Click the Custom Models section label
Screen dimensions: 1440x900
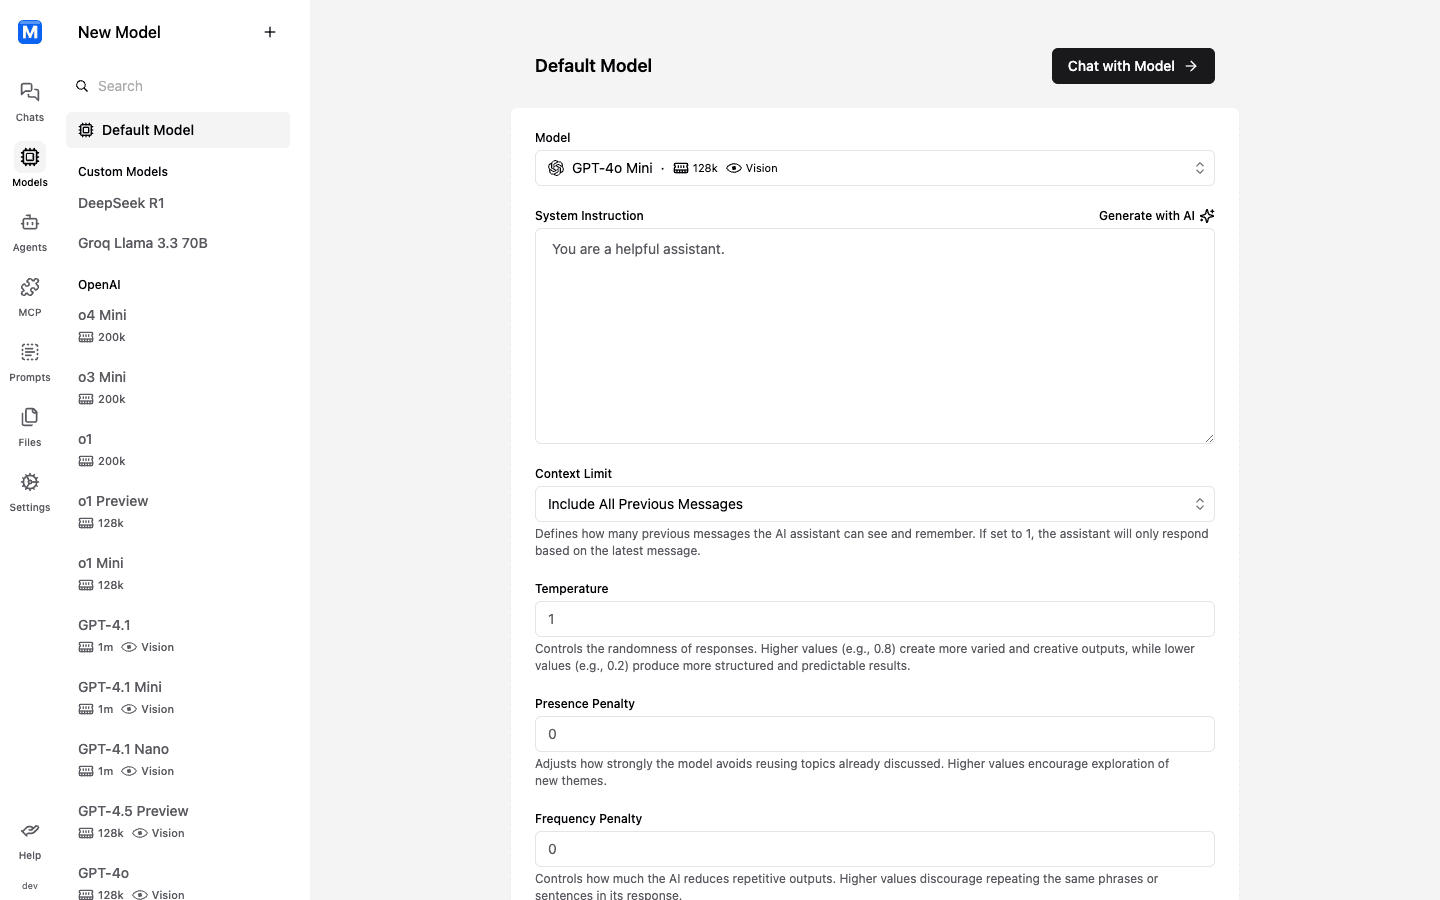[123, 172]
